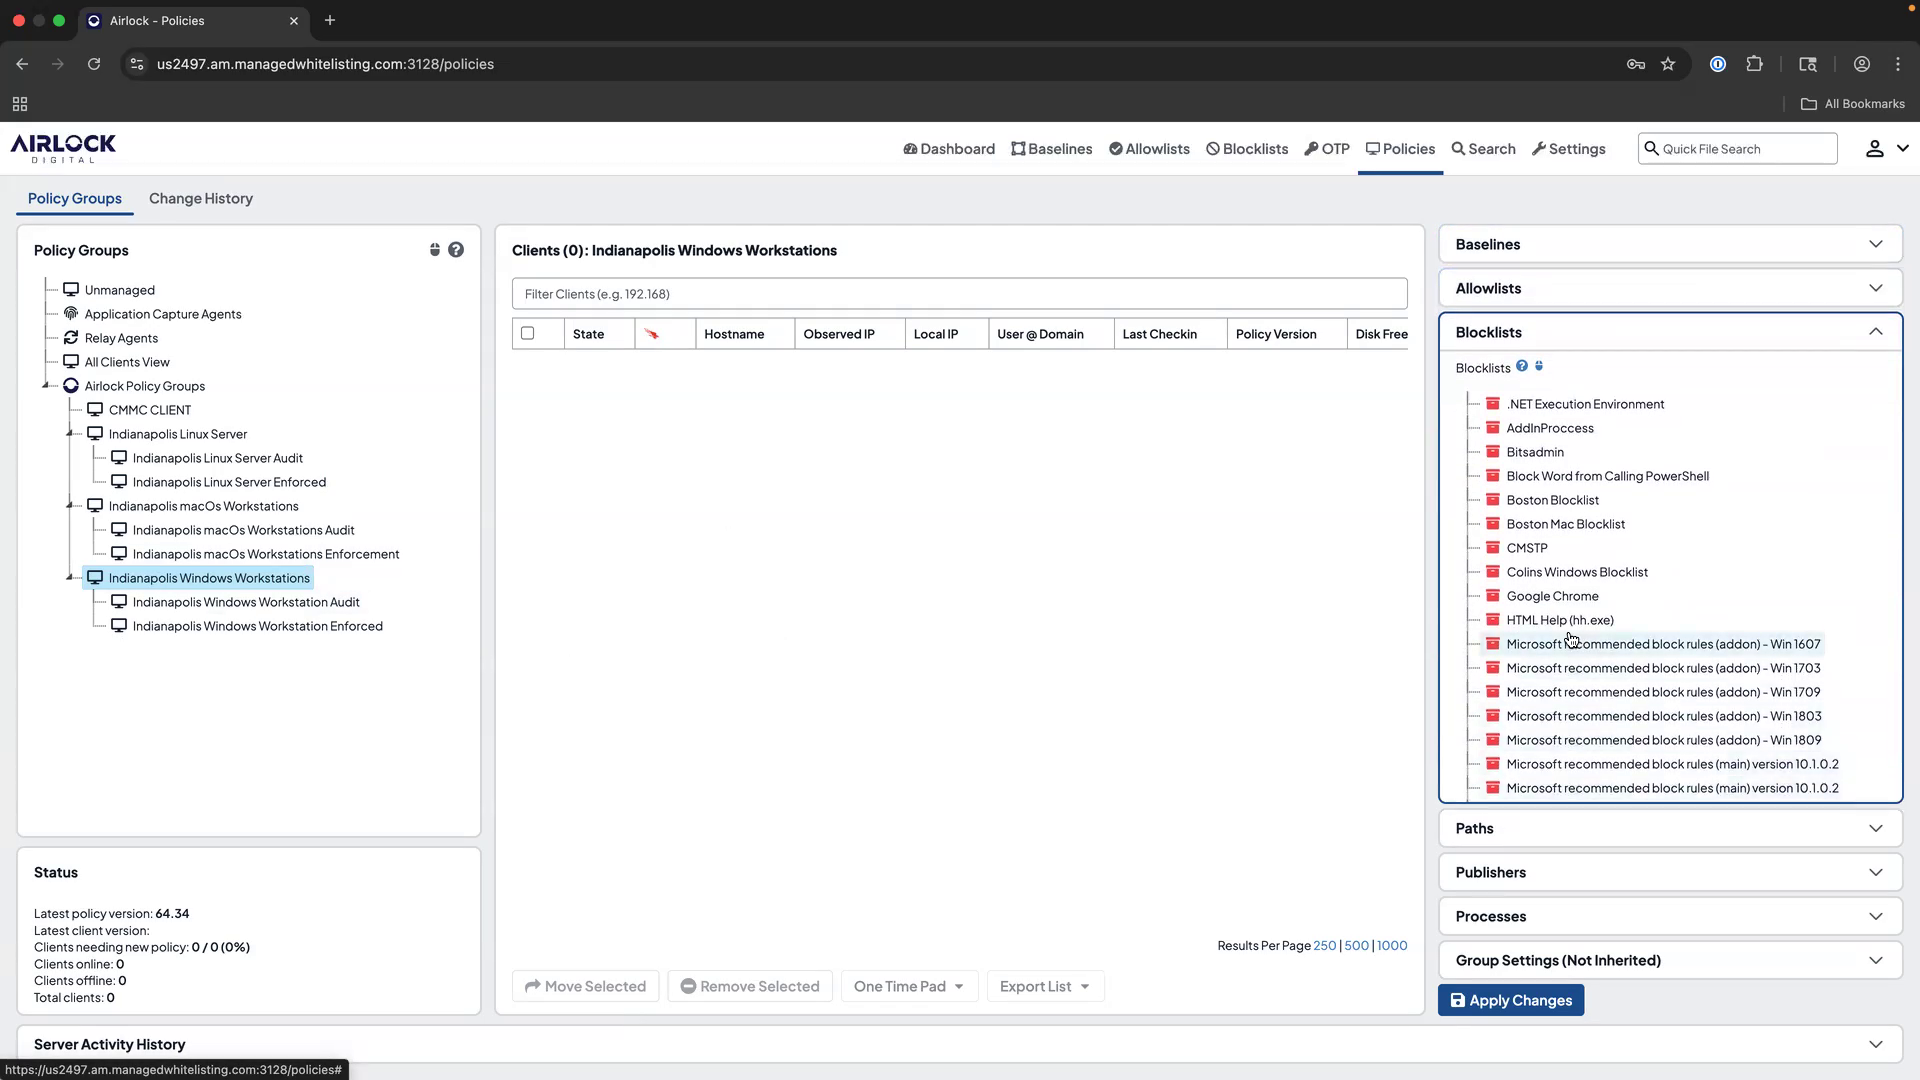Screen dimensions: 1920x1080
Task: Open the Dashboard from the navigation bar
Action: [948, 148]
